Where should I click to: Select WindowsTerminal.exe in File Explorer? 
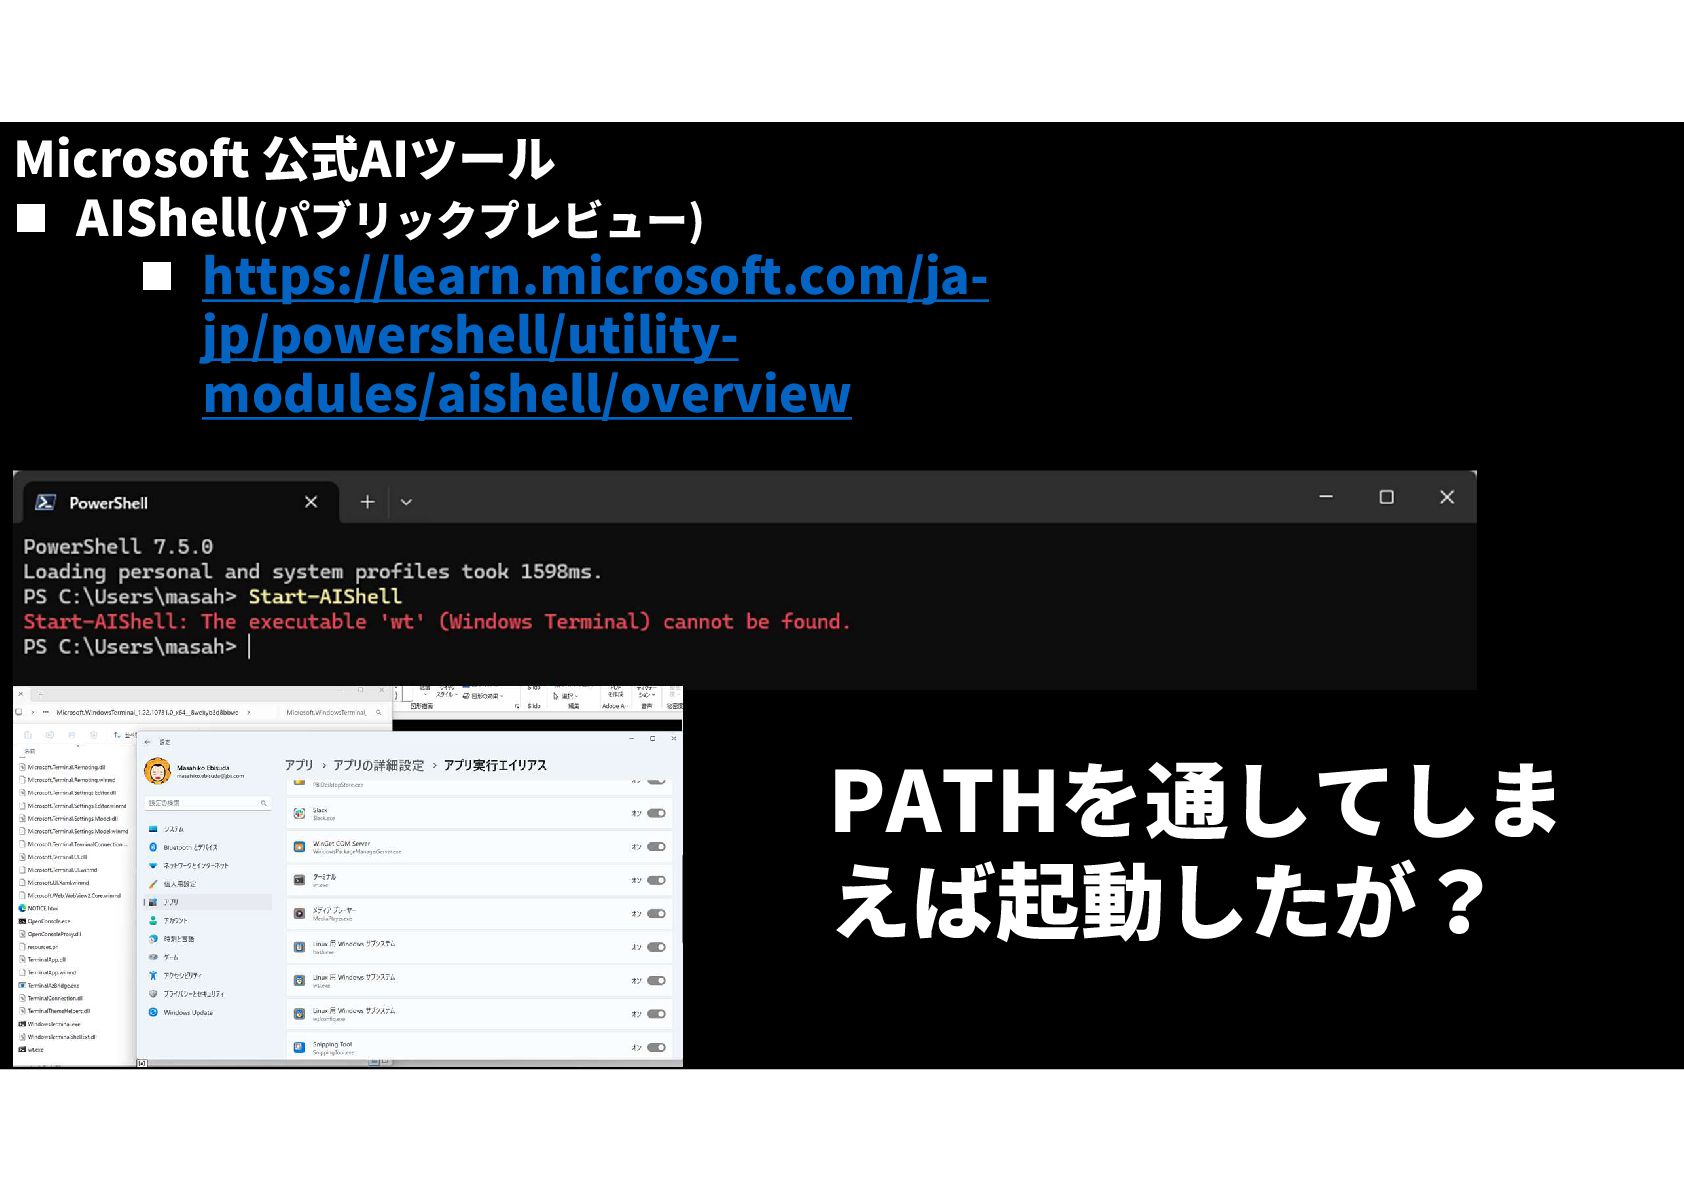49,1024
